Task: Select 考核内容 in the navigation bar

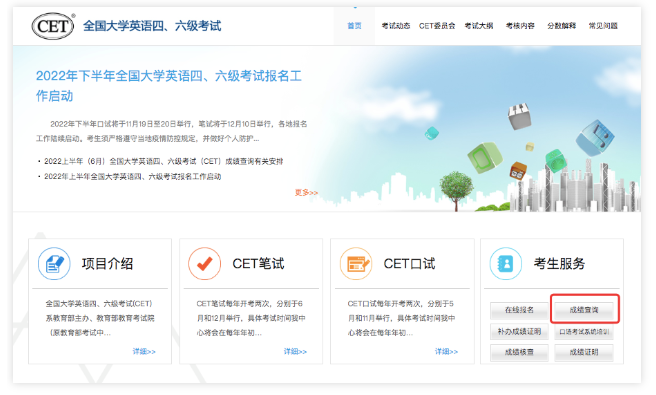Action: click(520, 26)
